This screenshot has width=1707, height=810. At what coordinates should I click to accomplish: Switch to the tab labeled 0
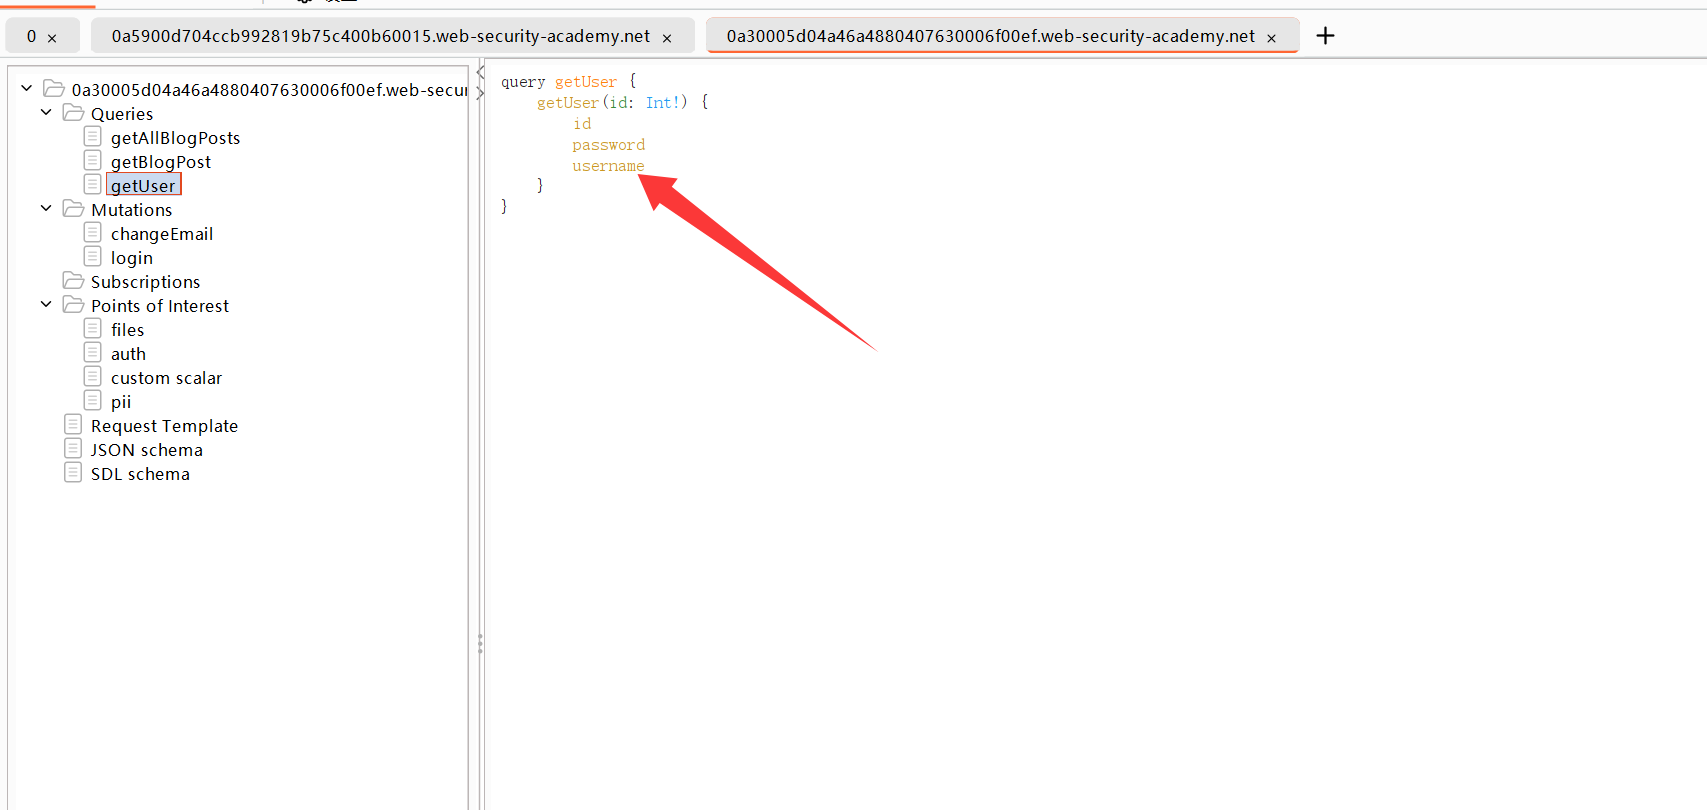[31, 36]
